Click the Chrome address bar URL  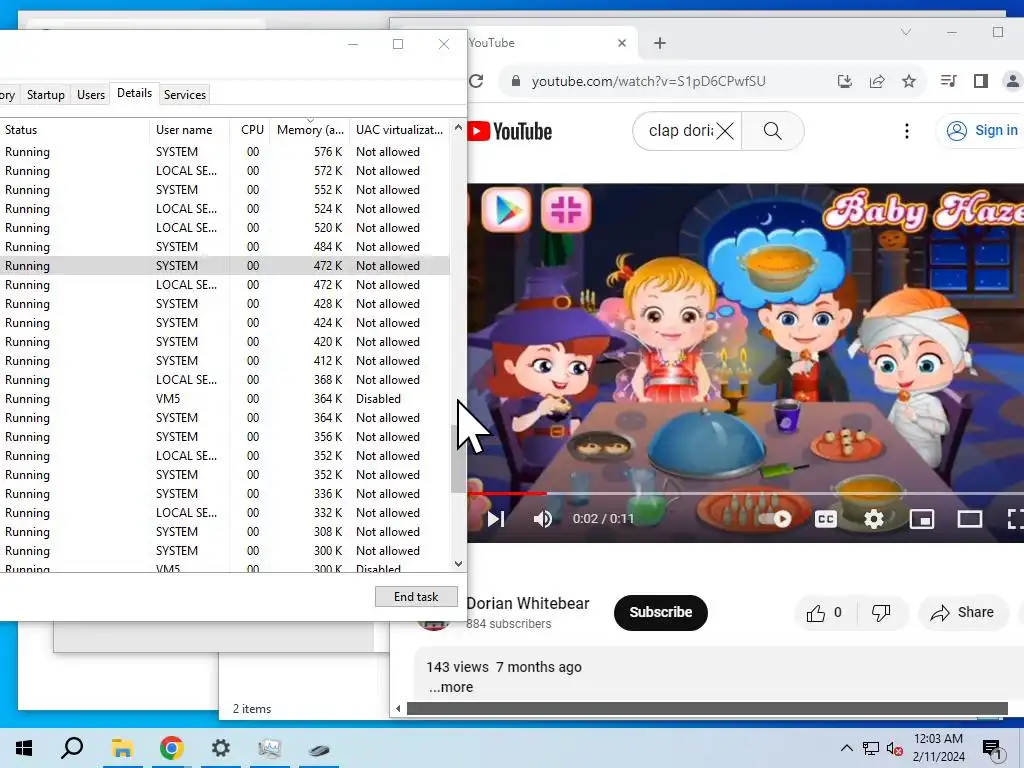[648, 81]
